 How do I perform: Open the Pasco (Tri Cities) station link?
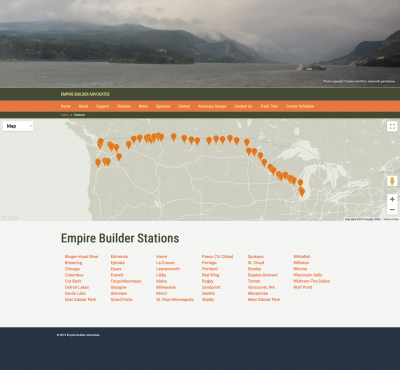click(x=217, y=257)
